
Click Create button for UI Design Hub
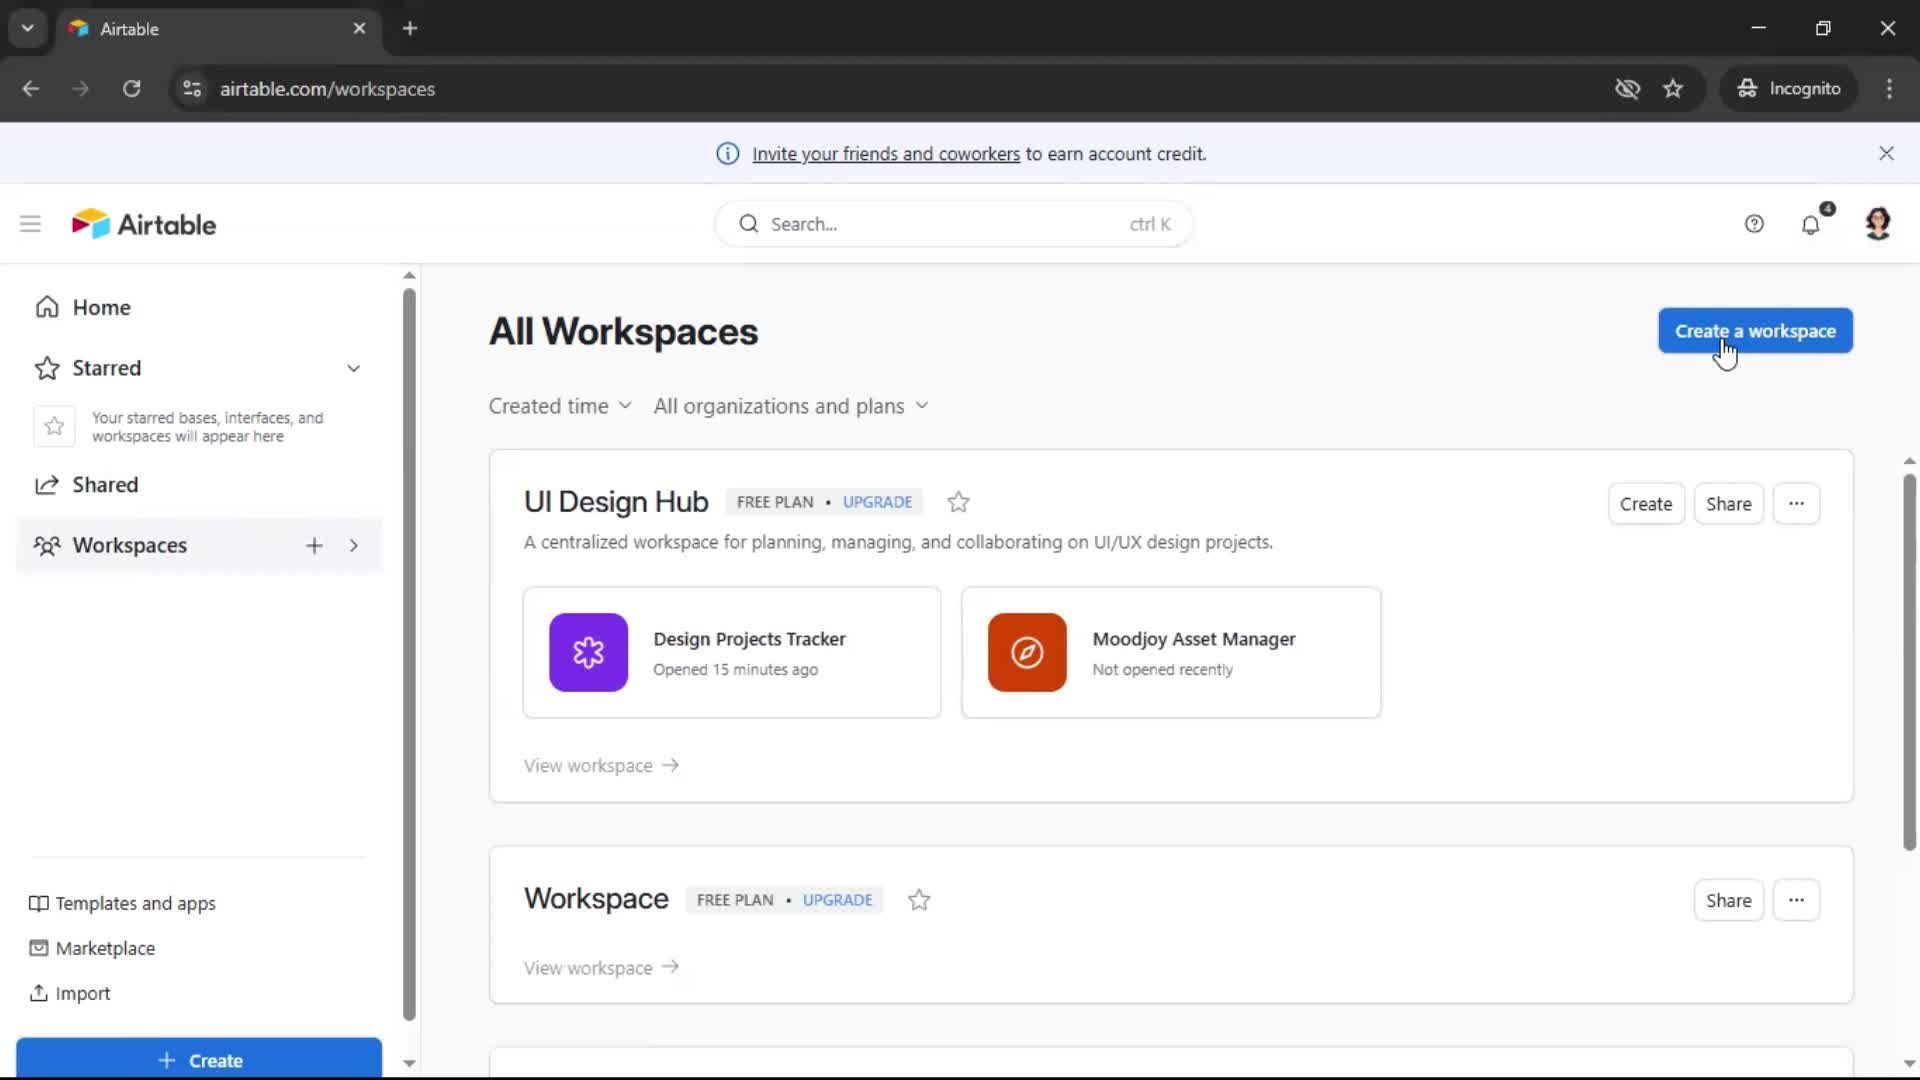[1645, 503]
